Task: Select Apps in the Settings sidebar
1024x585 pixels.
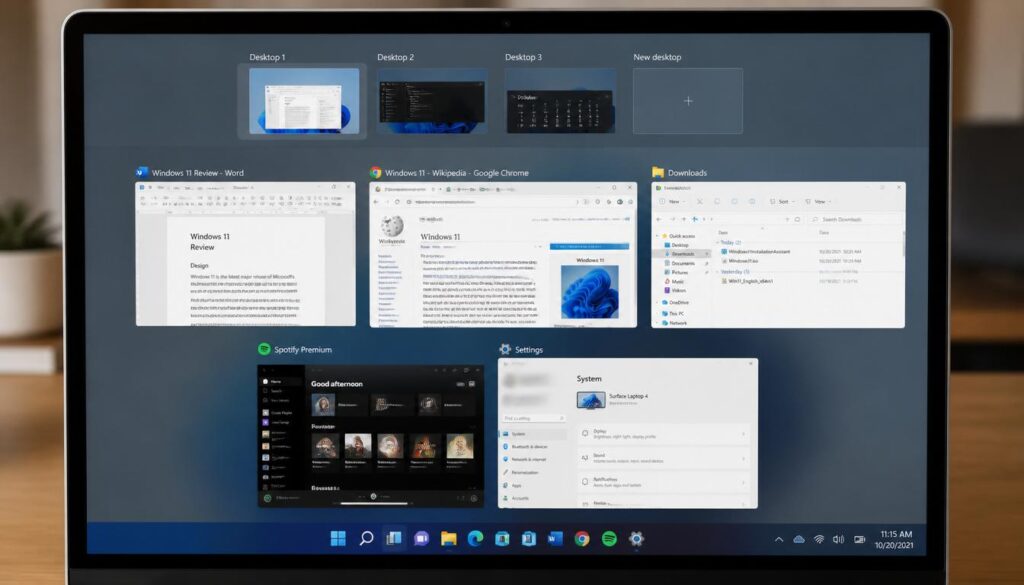Action: tap(512, 485)
